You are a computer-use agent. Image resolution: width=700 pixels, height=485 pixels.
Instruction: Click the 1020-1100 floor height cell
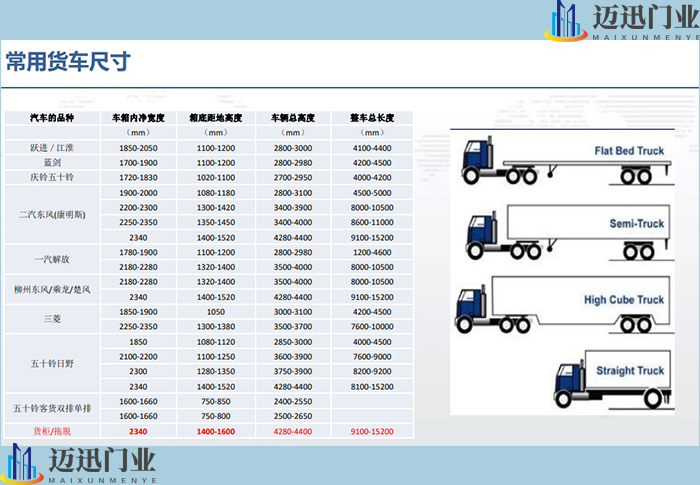[216, 177]
